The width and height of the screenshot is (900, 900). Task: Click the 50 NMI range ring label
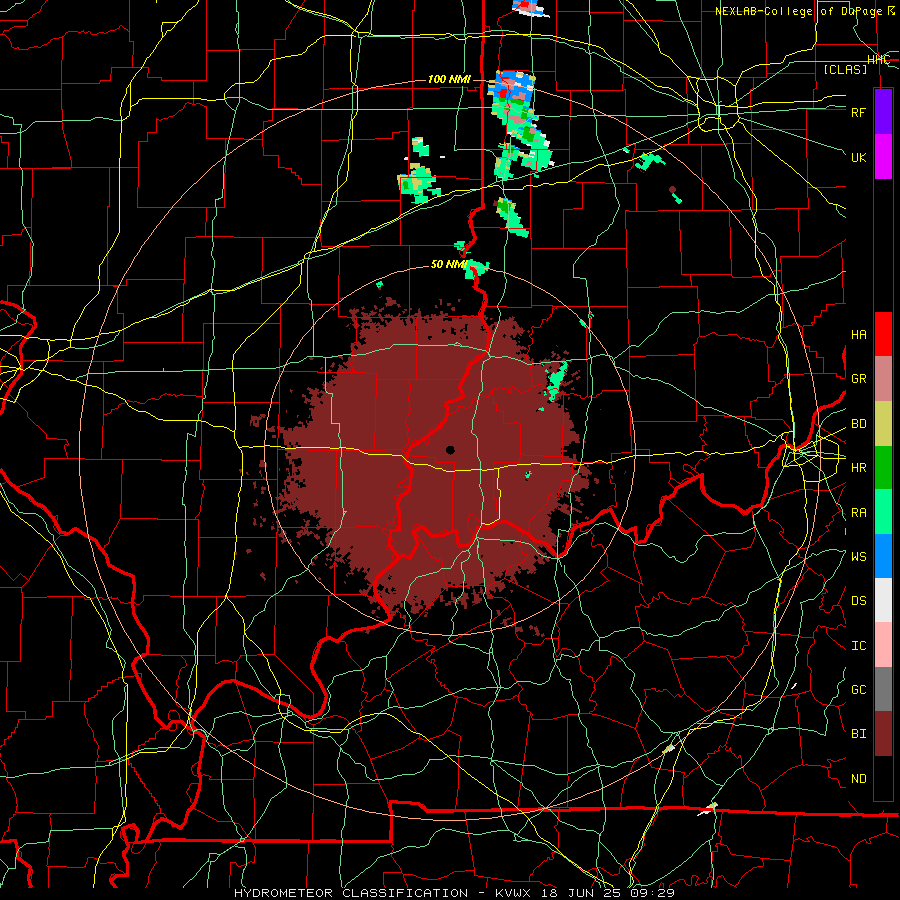tap(449, 265)
